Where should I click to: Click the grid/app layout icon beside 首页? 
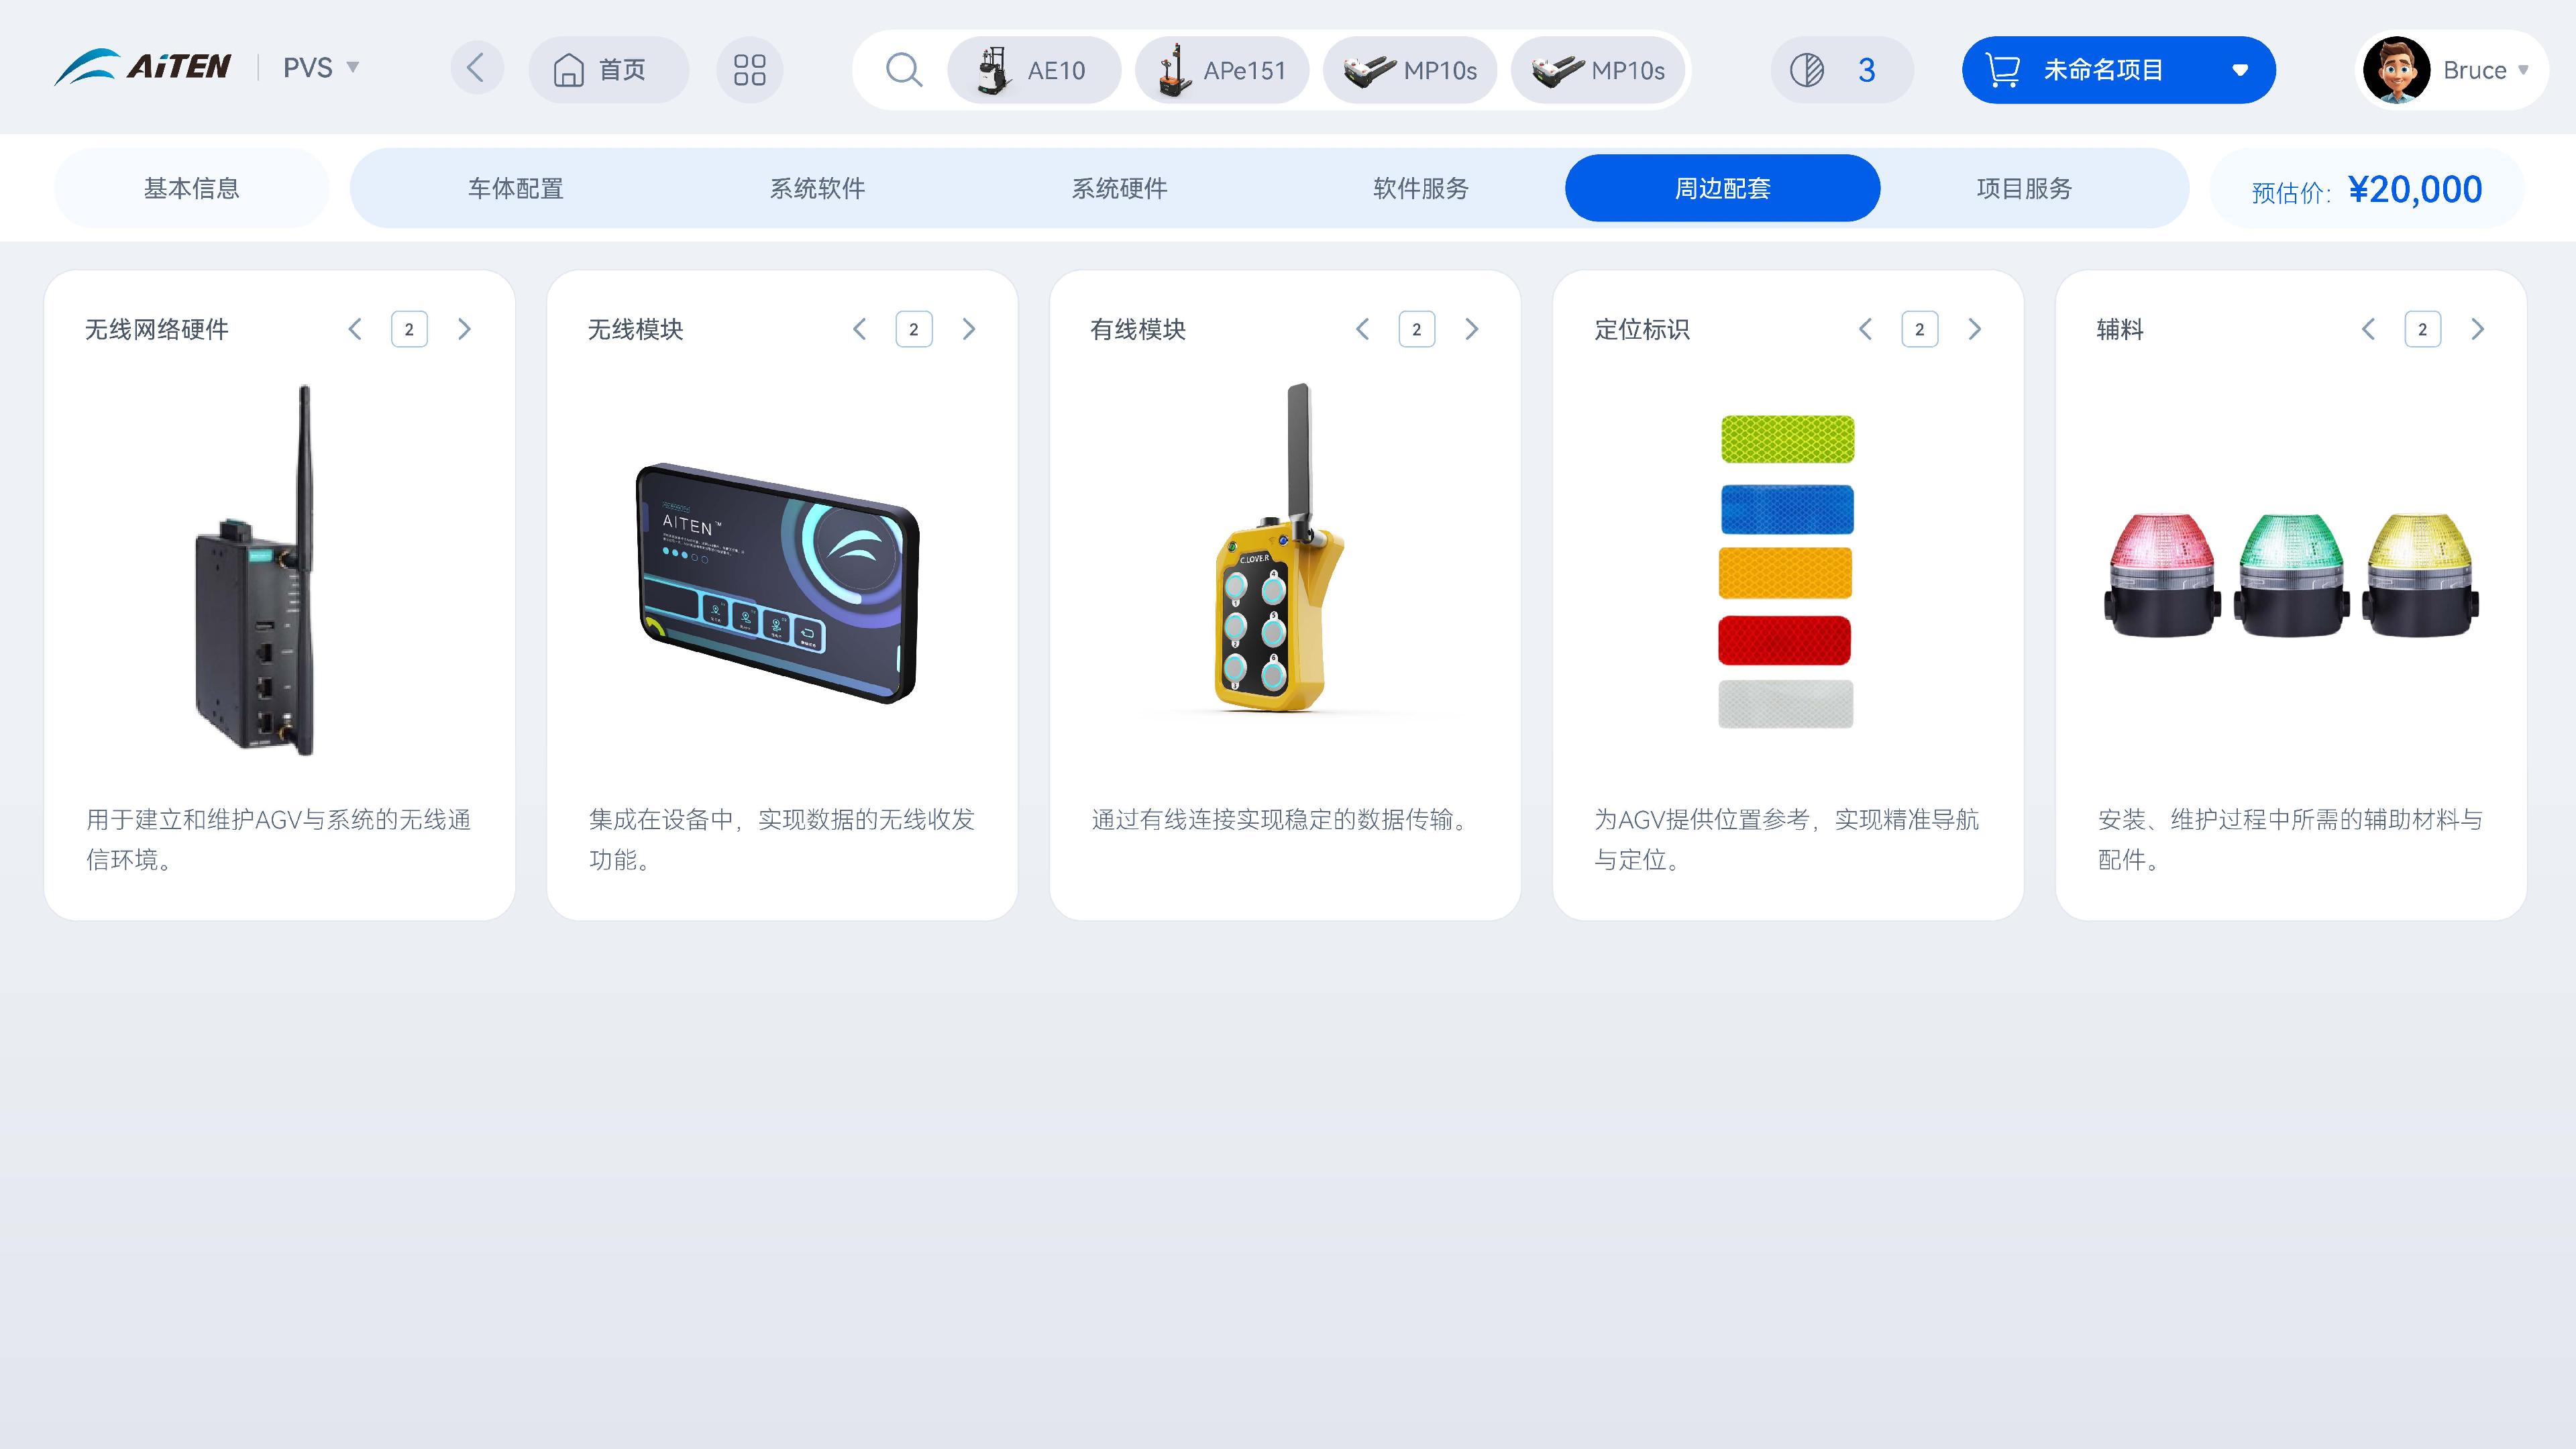(x=750, y=69)
